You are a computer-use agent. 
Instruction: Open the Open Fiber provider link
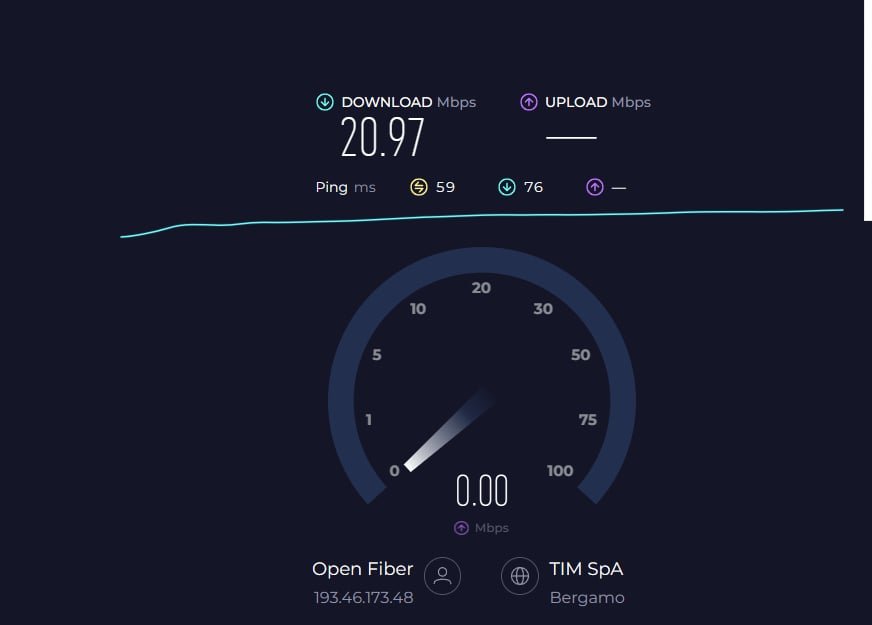pyautogui.click(x=363, y=569)
